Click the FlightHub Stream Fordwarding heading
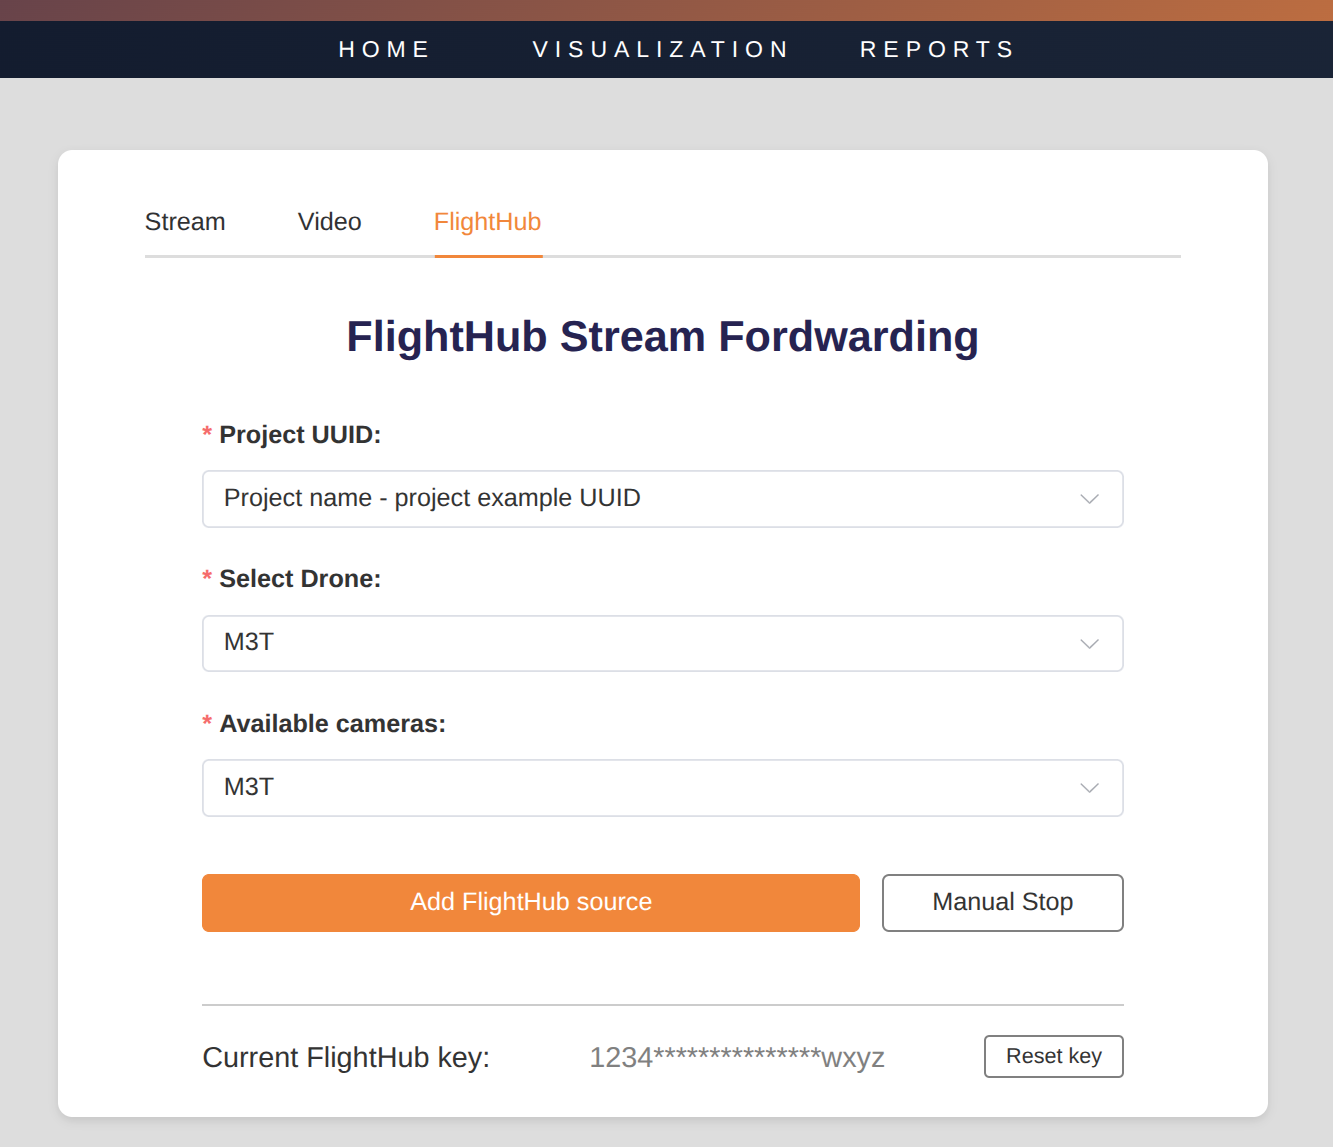This screenshot has width=1333, height=1147. 662,337
